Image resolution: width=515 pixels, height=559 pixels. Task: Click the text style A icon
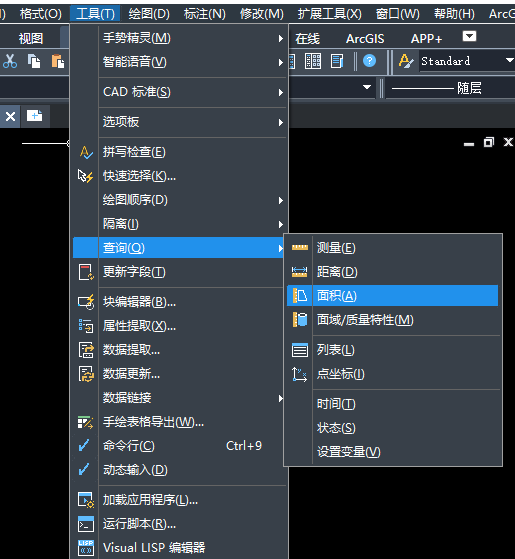406,61
